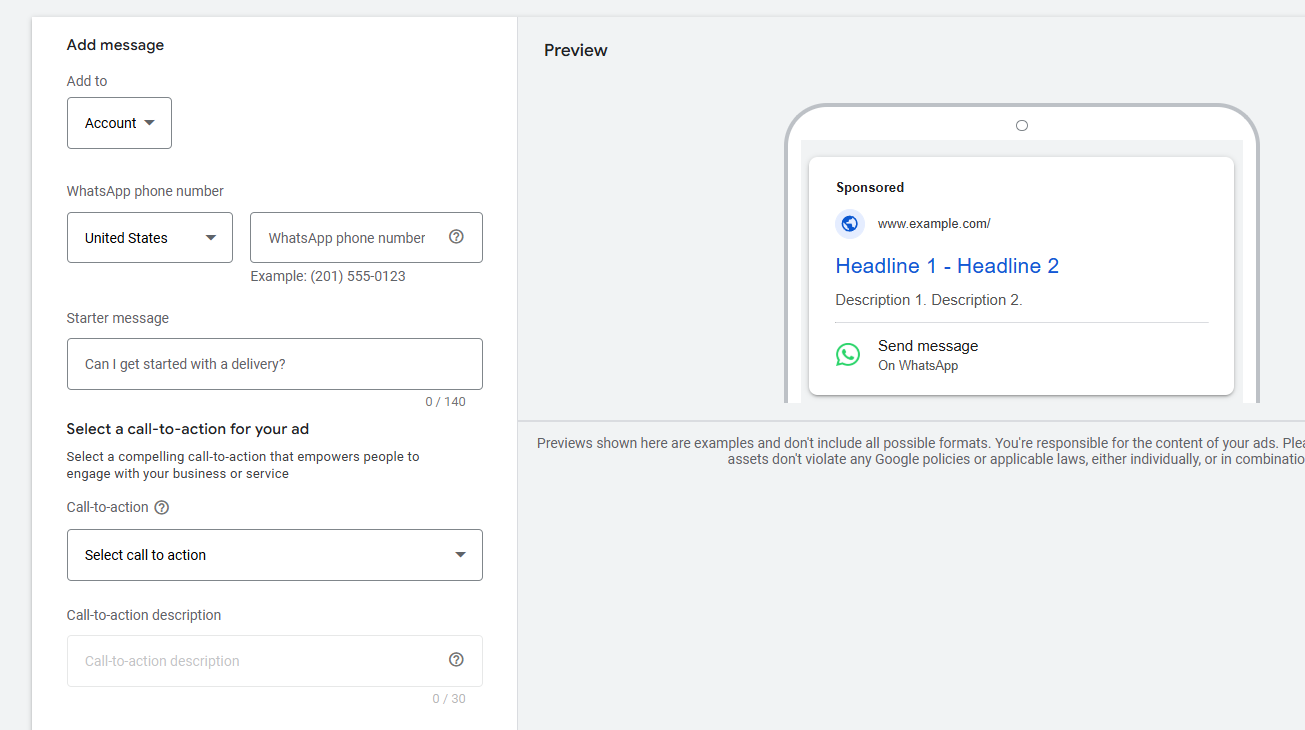Screen dimensions: 1305x730
Task: Click the green WhatsApp icon in preview
Action: 848,355
